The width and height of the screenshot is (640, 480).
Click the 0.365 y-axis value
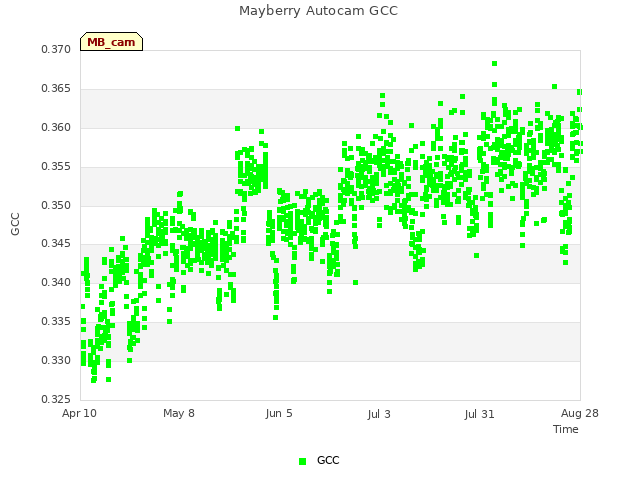pos(56,89)
